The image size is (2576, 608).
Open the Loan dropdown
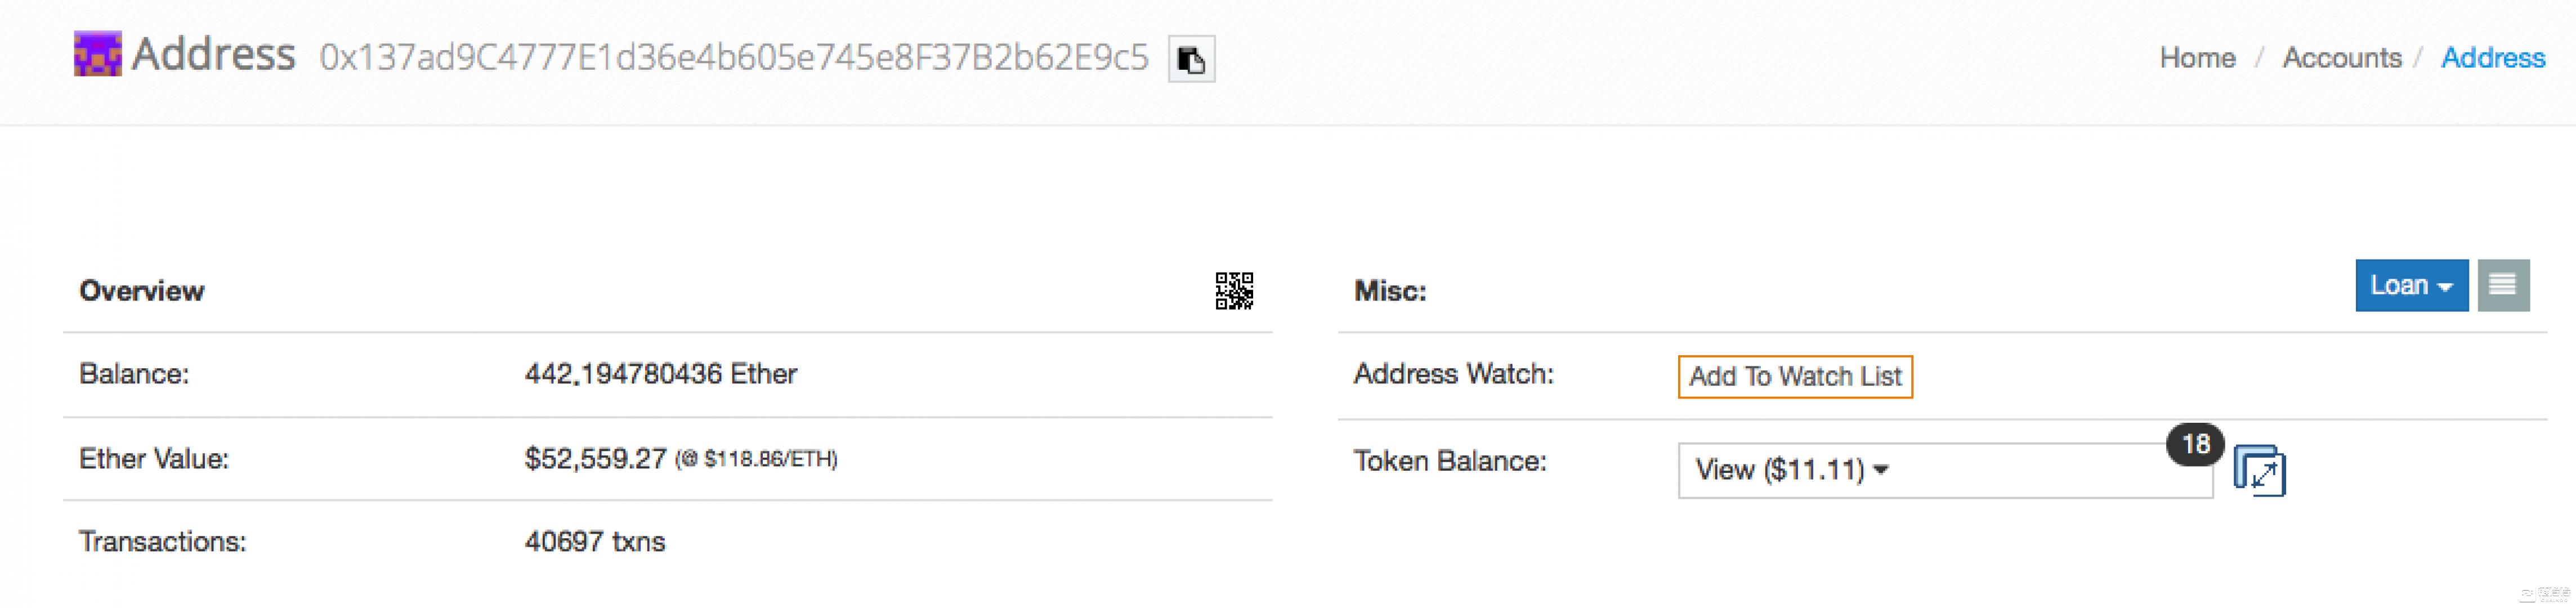[x=2410, y=286]
